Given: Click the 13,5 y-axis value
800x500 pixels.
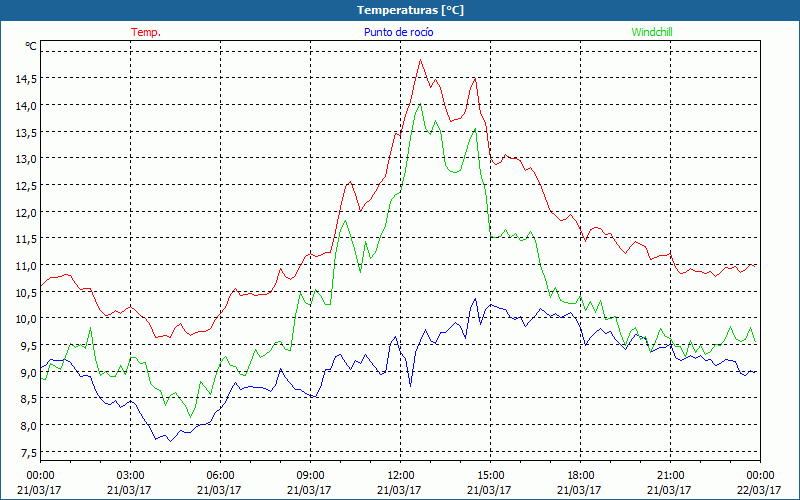Looking at the screenshot, I should point(26,132).
